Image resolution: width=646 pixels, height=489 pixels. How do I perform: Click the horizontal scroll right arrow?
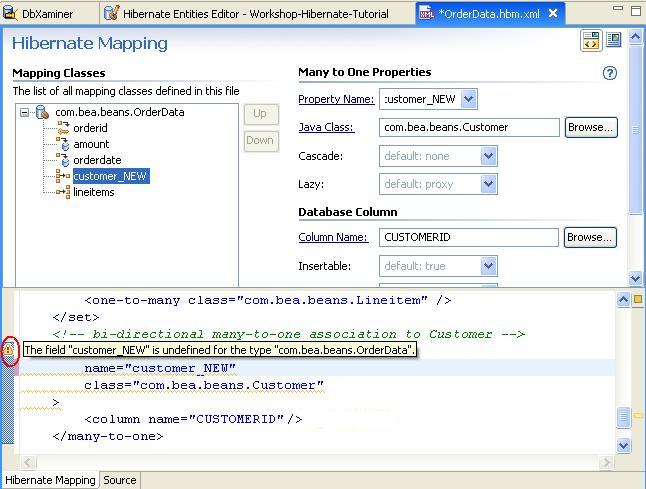(606, 462)
